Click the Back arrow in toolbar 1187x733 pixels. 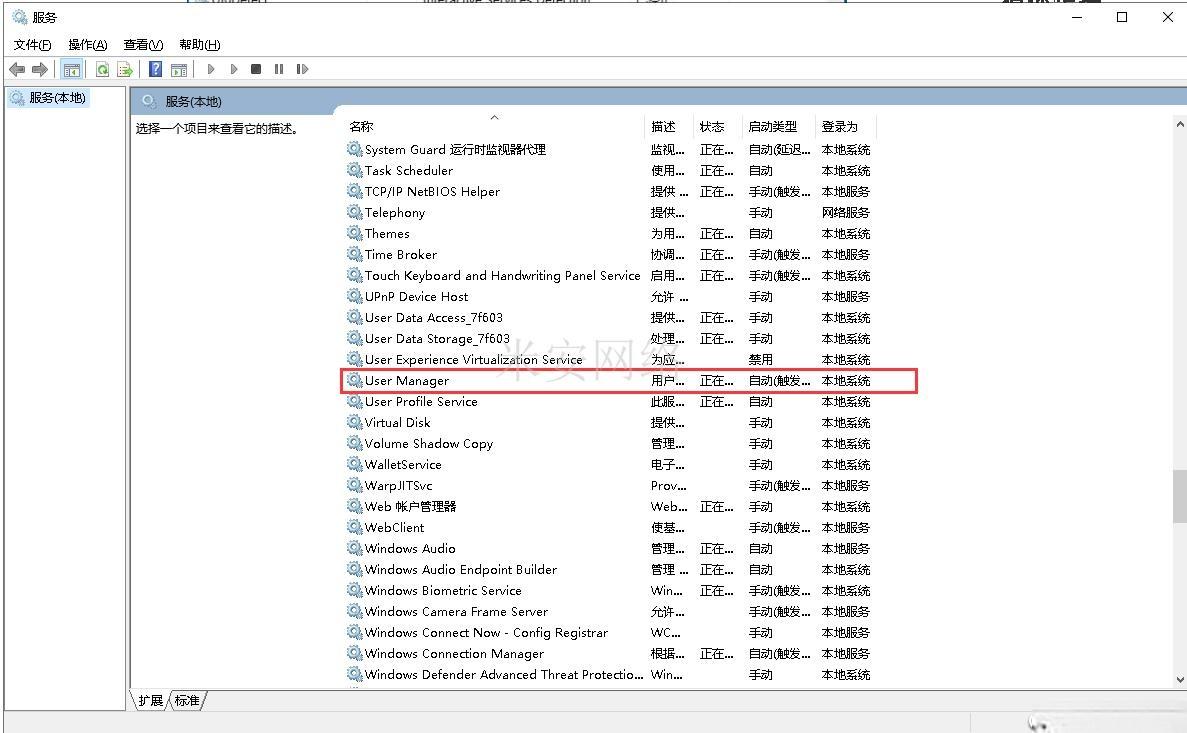(x=17, y=69)
